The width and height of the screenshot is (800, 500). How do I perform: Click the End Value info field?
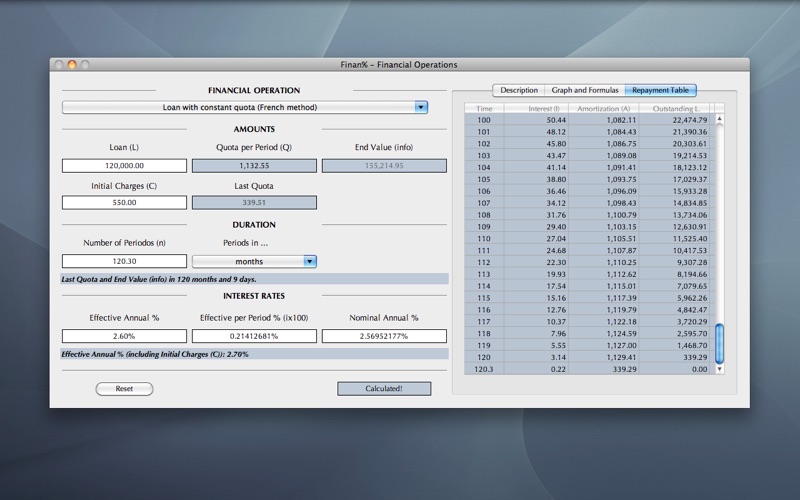coord(384,166)
